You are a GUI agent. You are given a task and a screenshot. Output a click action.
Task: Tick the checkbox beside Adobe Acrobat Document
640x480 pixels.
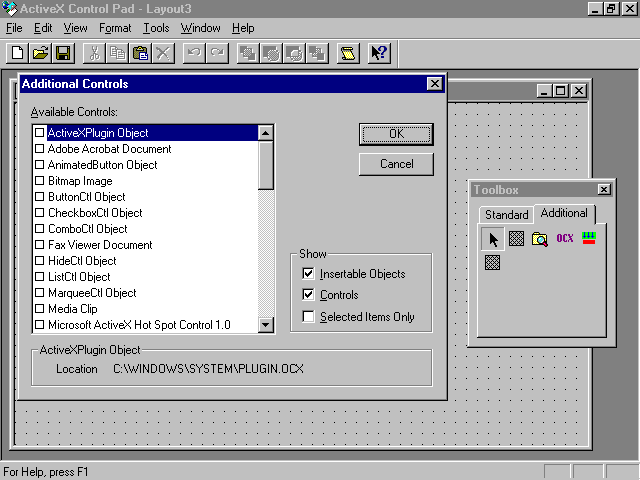coord(40,149)
